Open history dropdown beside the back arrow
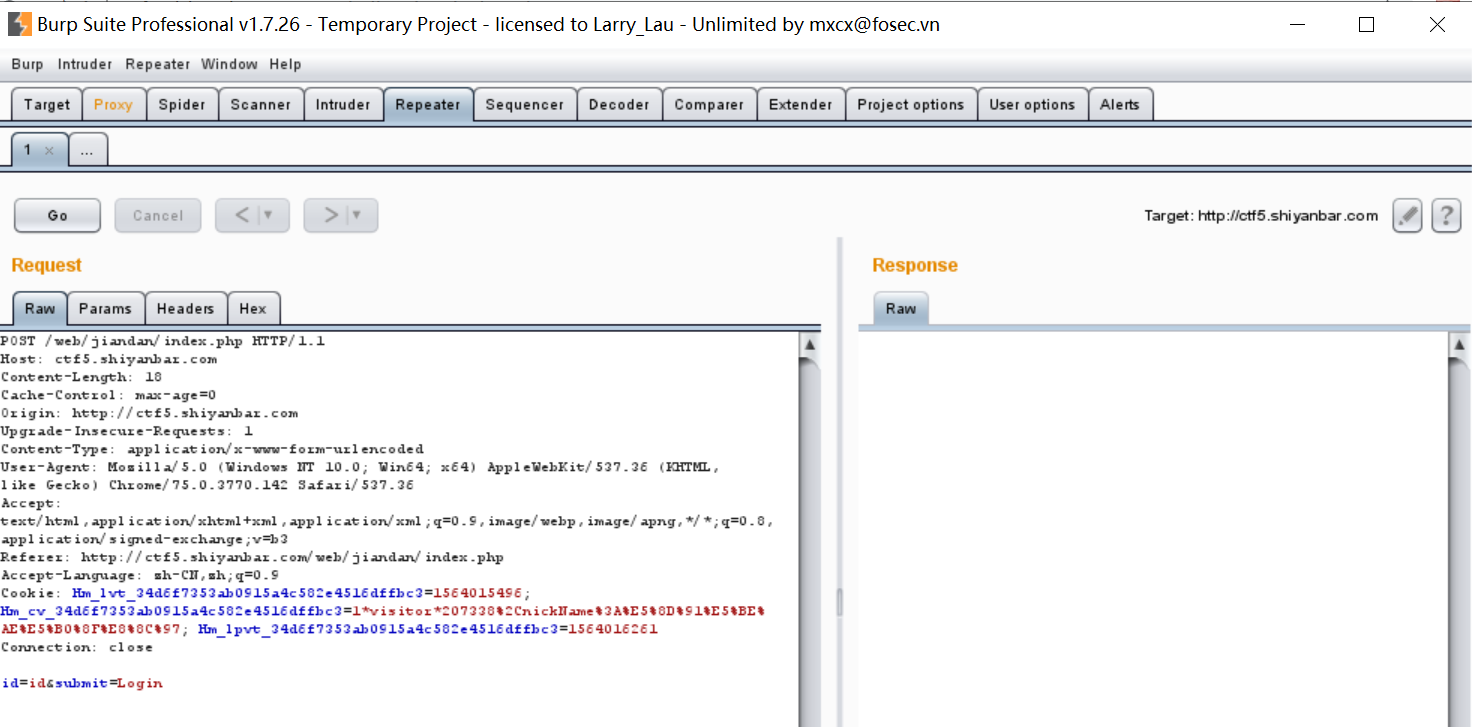Image resolution: width=1472 pixels, height=727 pixels. (268, 215)
